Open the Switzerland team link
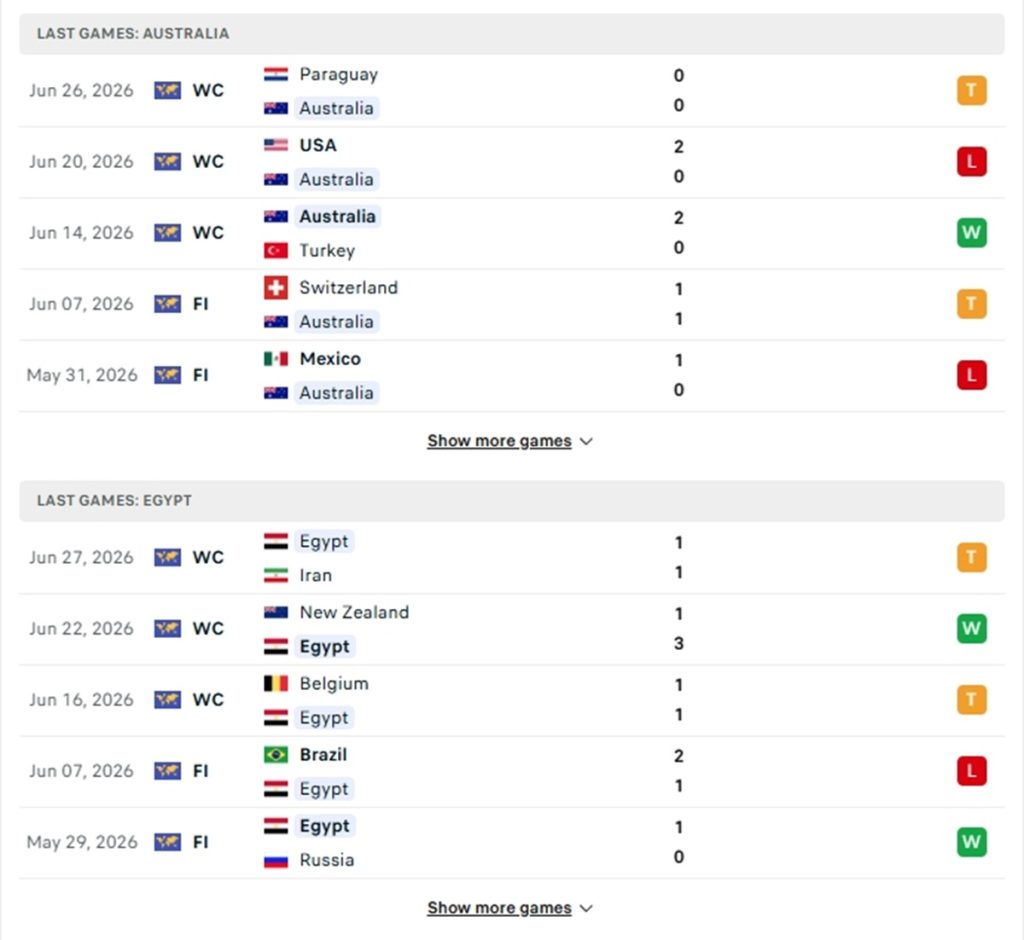1024x940 pixels. (348, 287)
